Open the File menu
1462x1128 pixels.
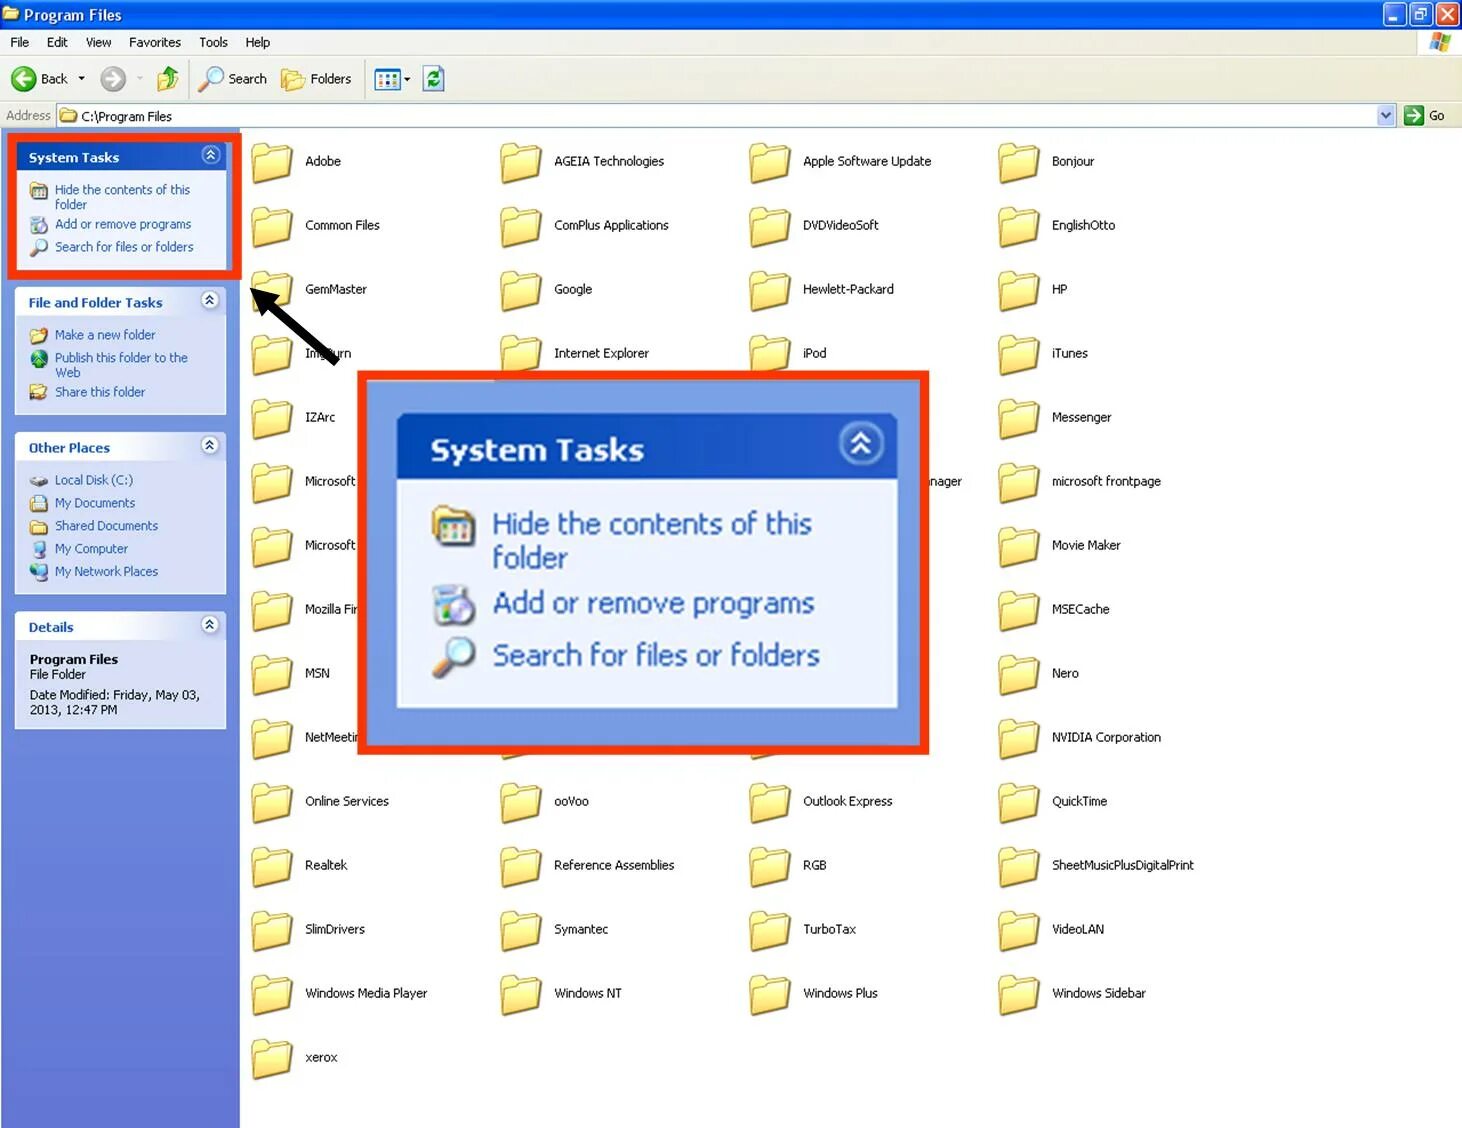19,42
